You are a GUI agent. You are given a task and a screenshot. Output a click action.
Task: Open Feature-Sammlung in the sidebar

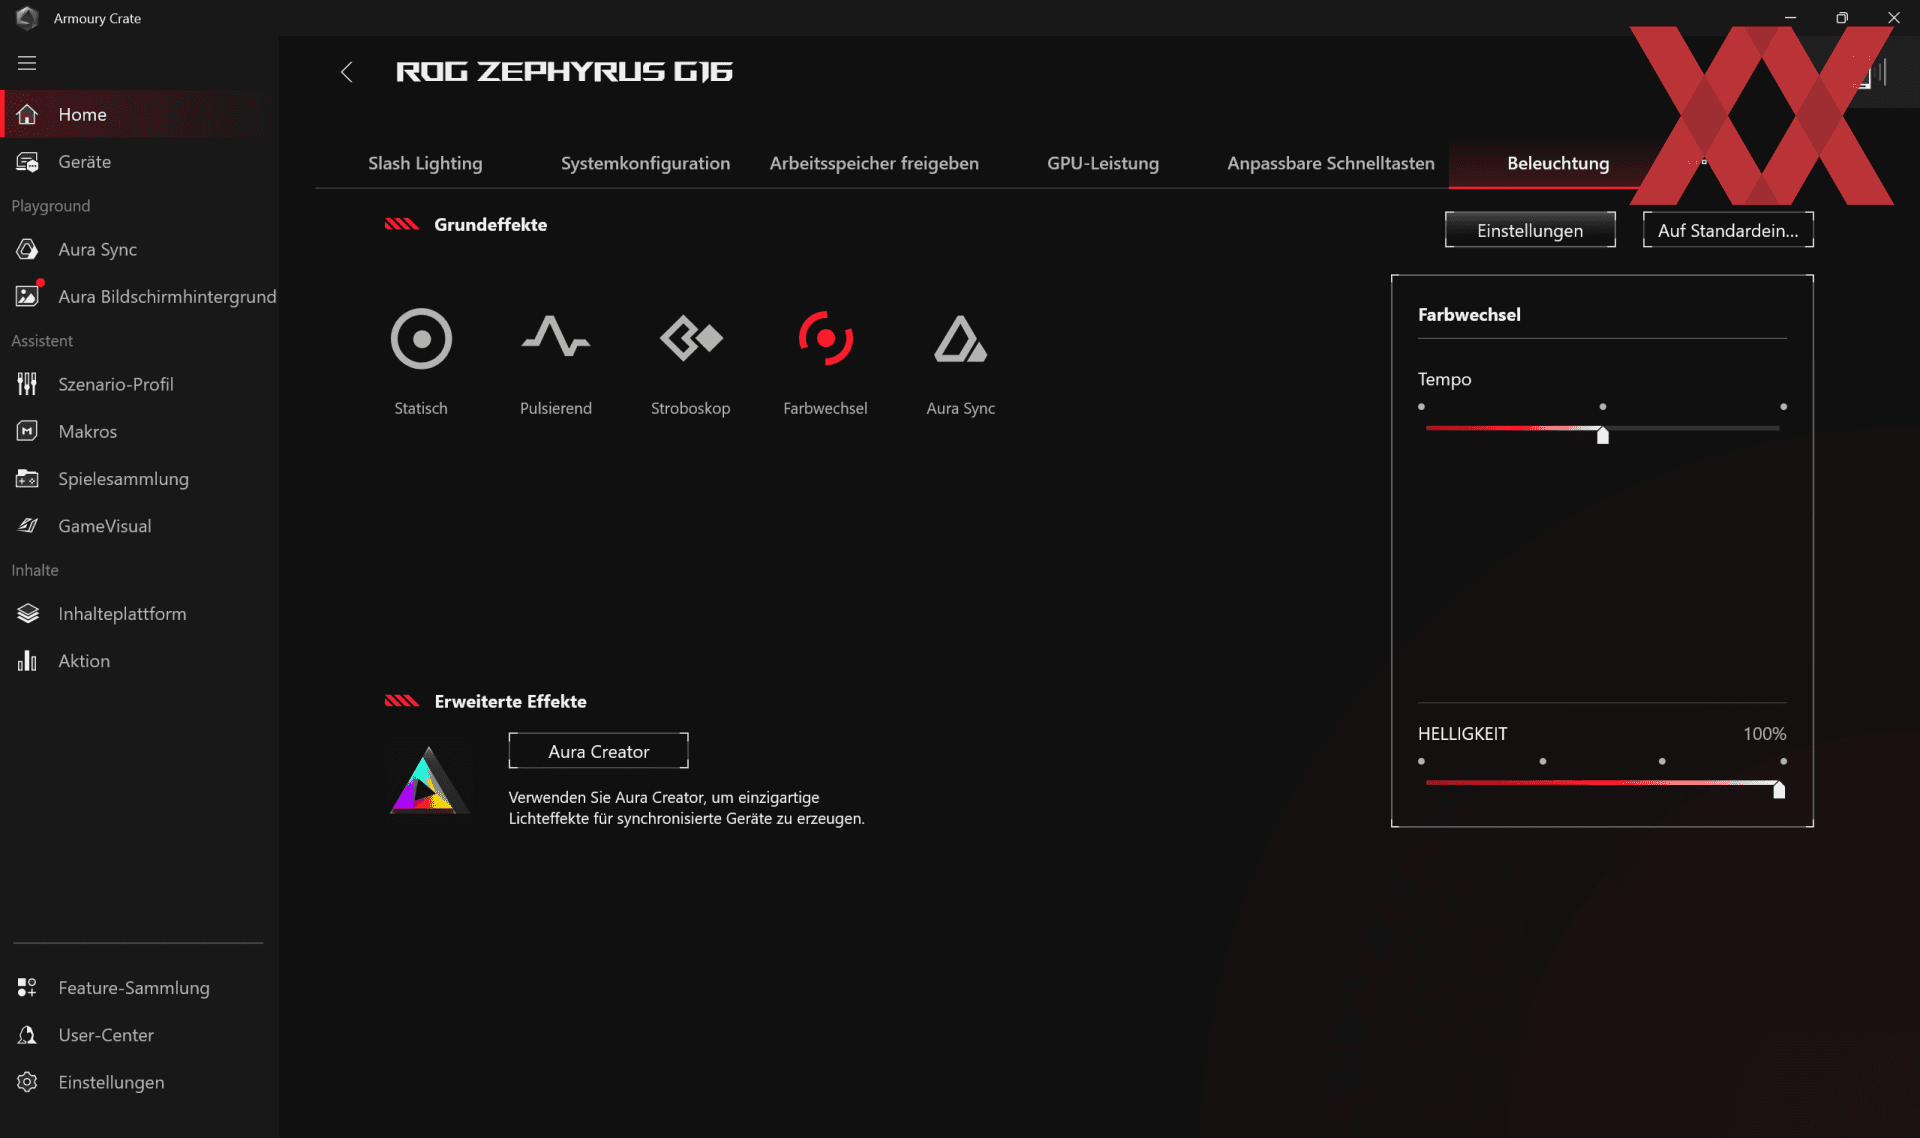pyautogui.click(x=138, y=988)
